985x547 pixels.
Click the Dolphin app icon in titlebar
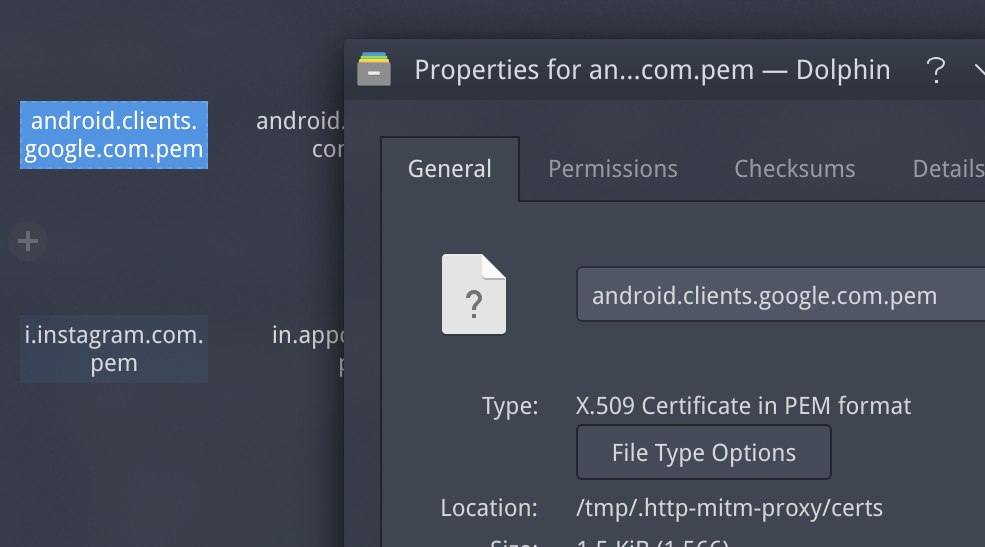374,69
